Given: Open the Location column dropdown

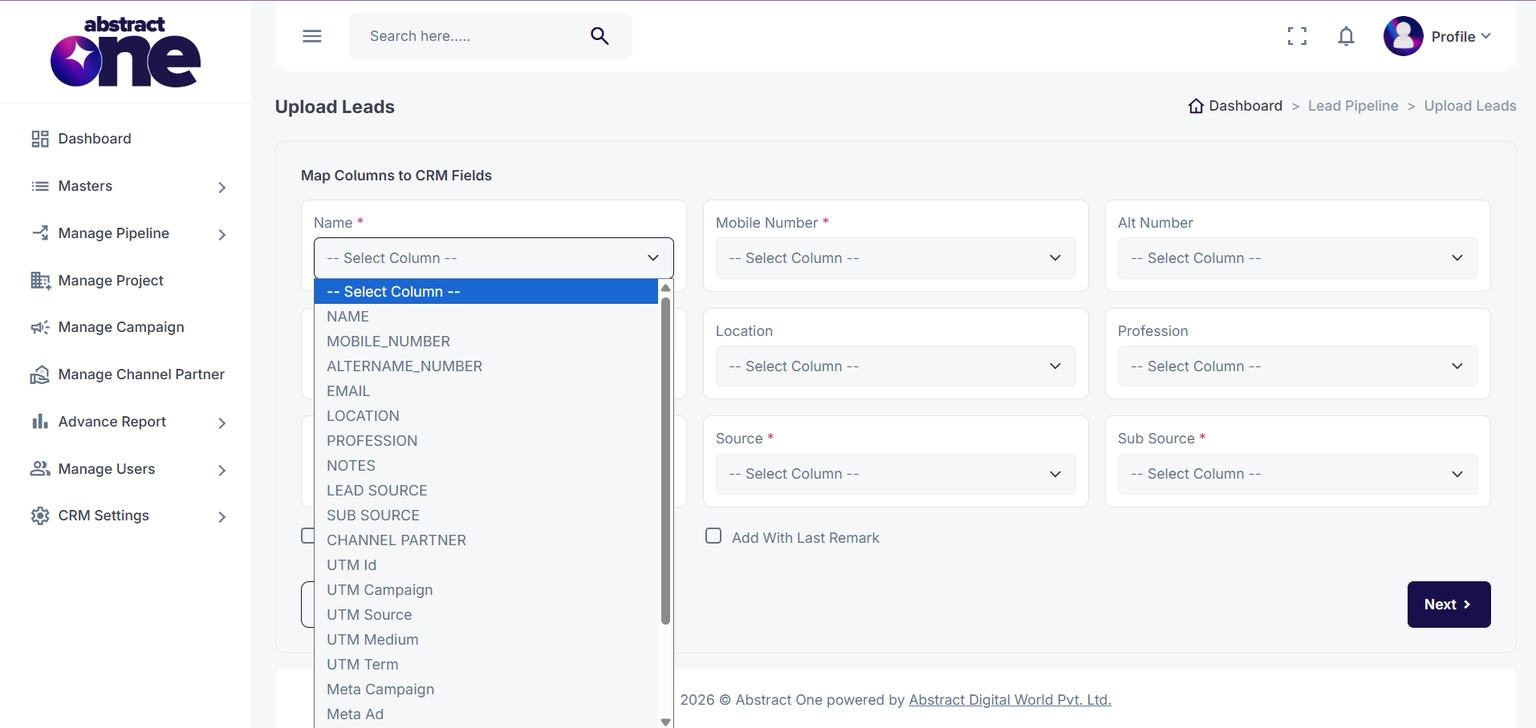Looking at the screenshot, I should (x=896, y=366).
